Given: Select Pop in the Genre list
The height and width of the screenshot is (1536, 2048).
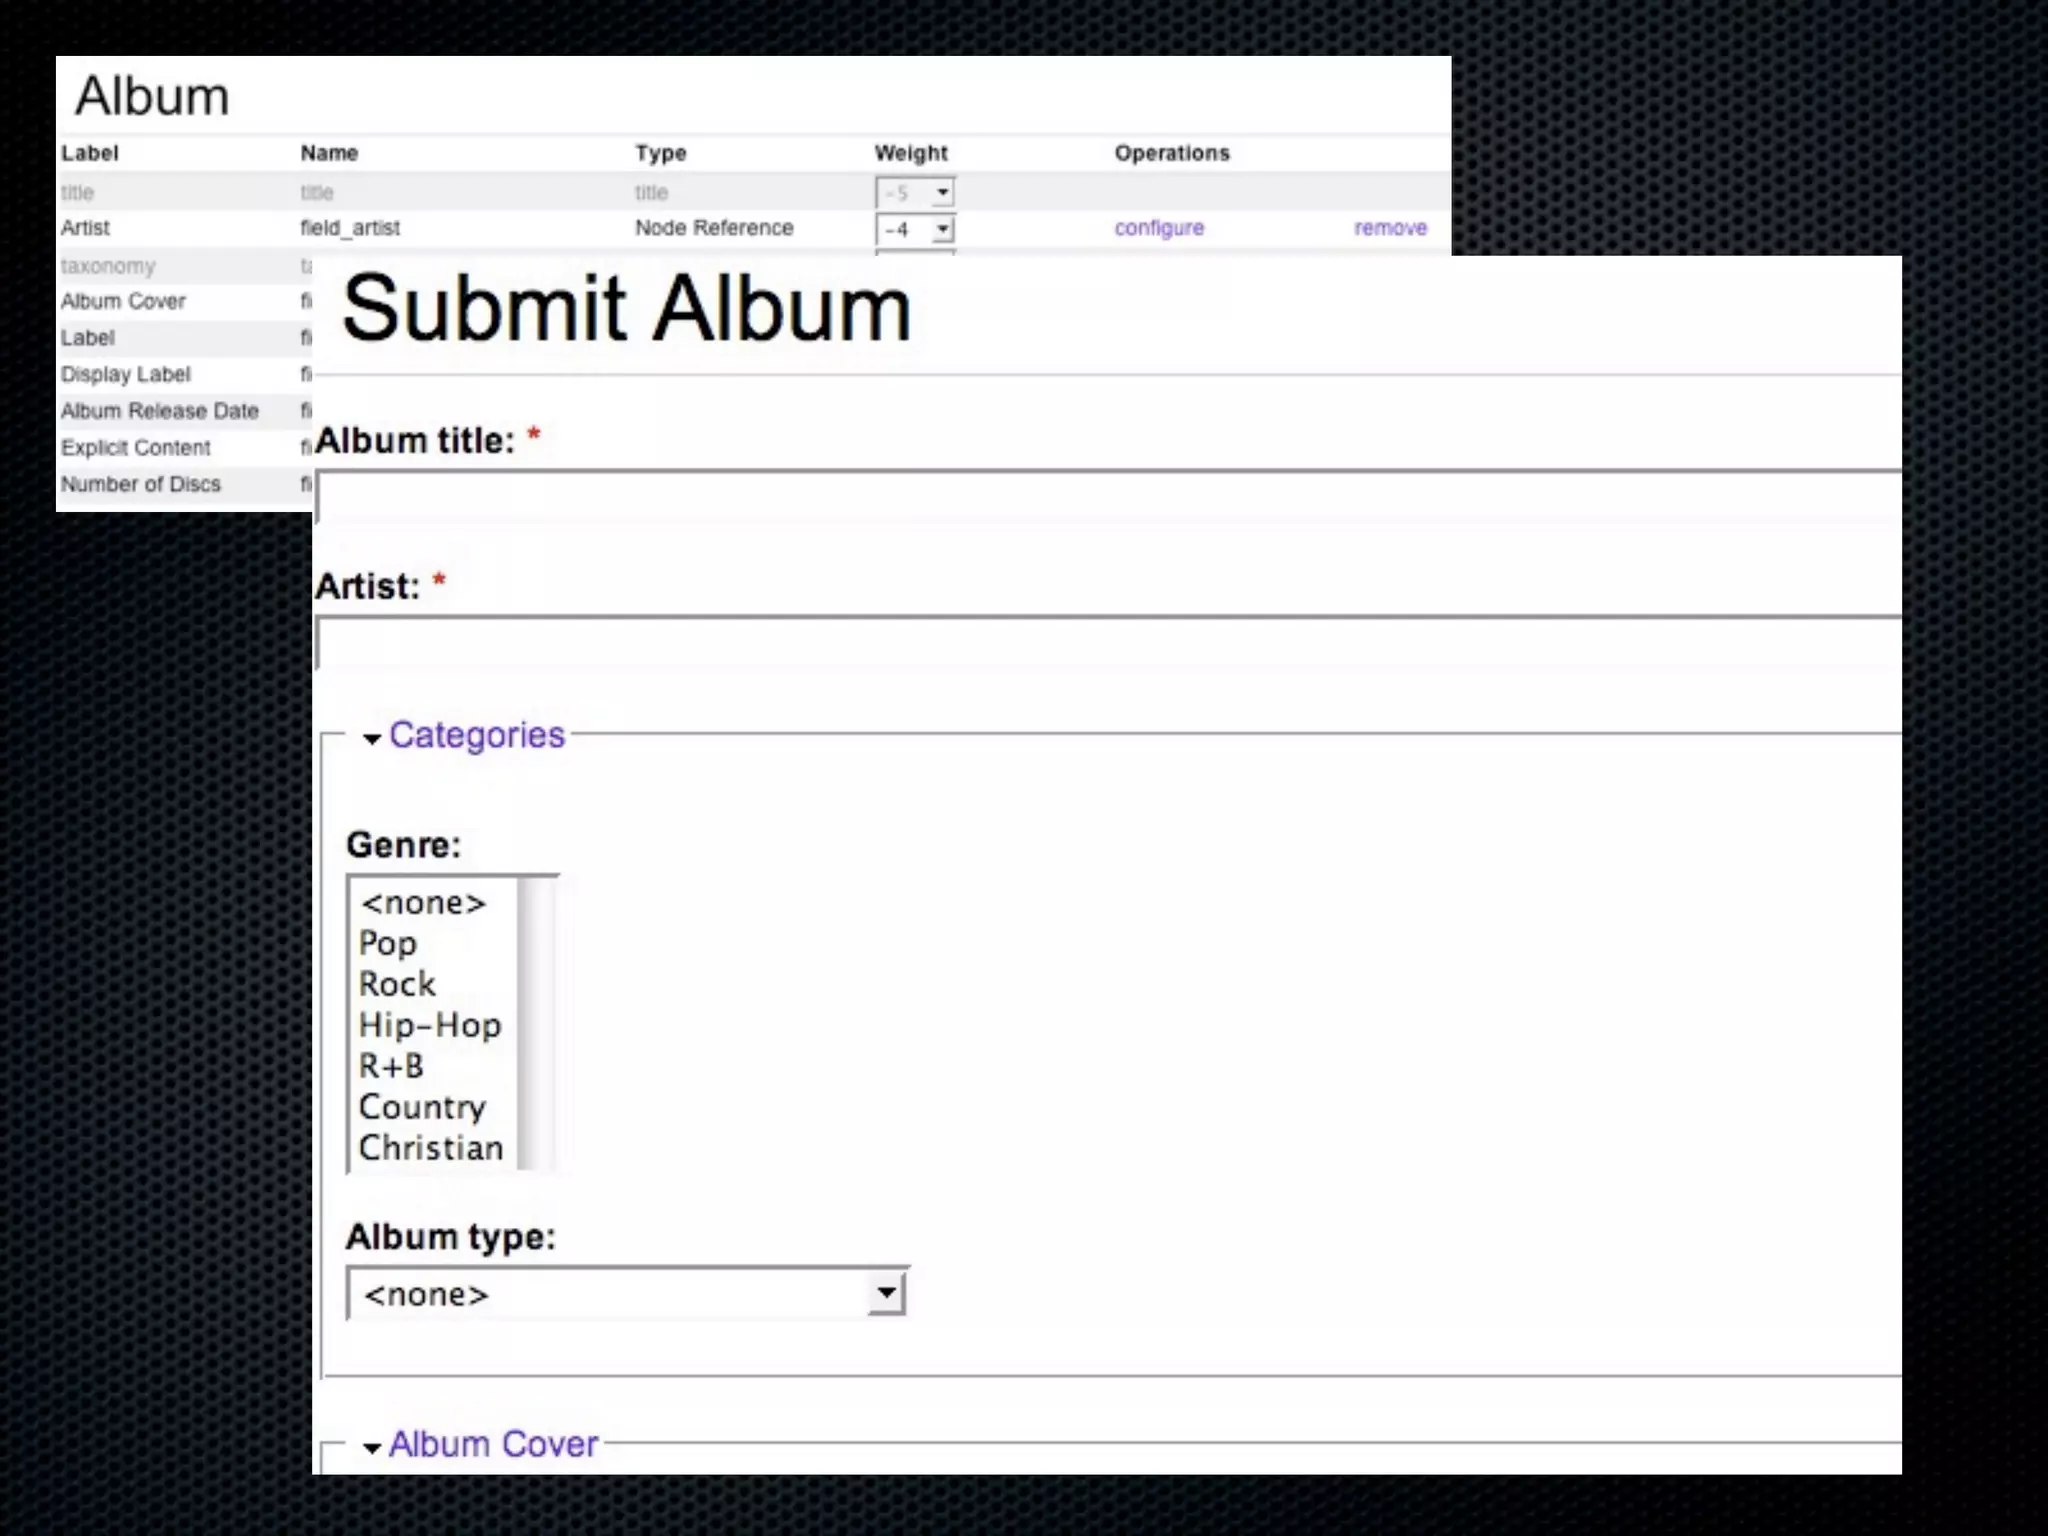Looking at the screenshot, I should [x=388, y=943].
